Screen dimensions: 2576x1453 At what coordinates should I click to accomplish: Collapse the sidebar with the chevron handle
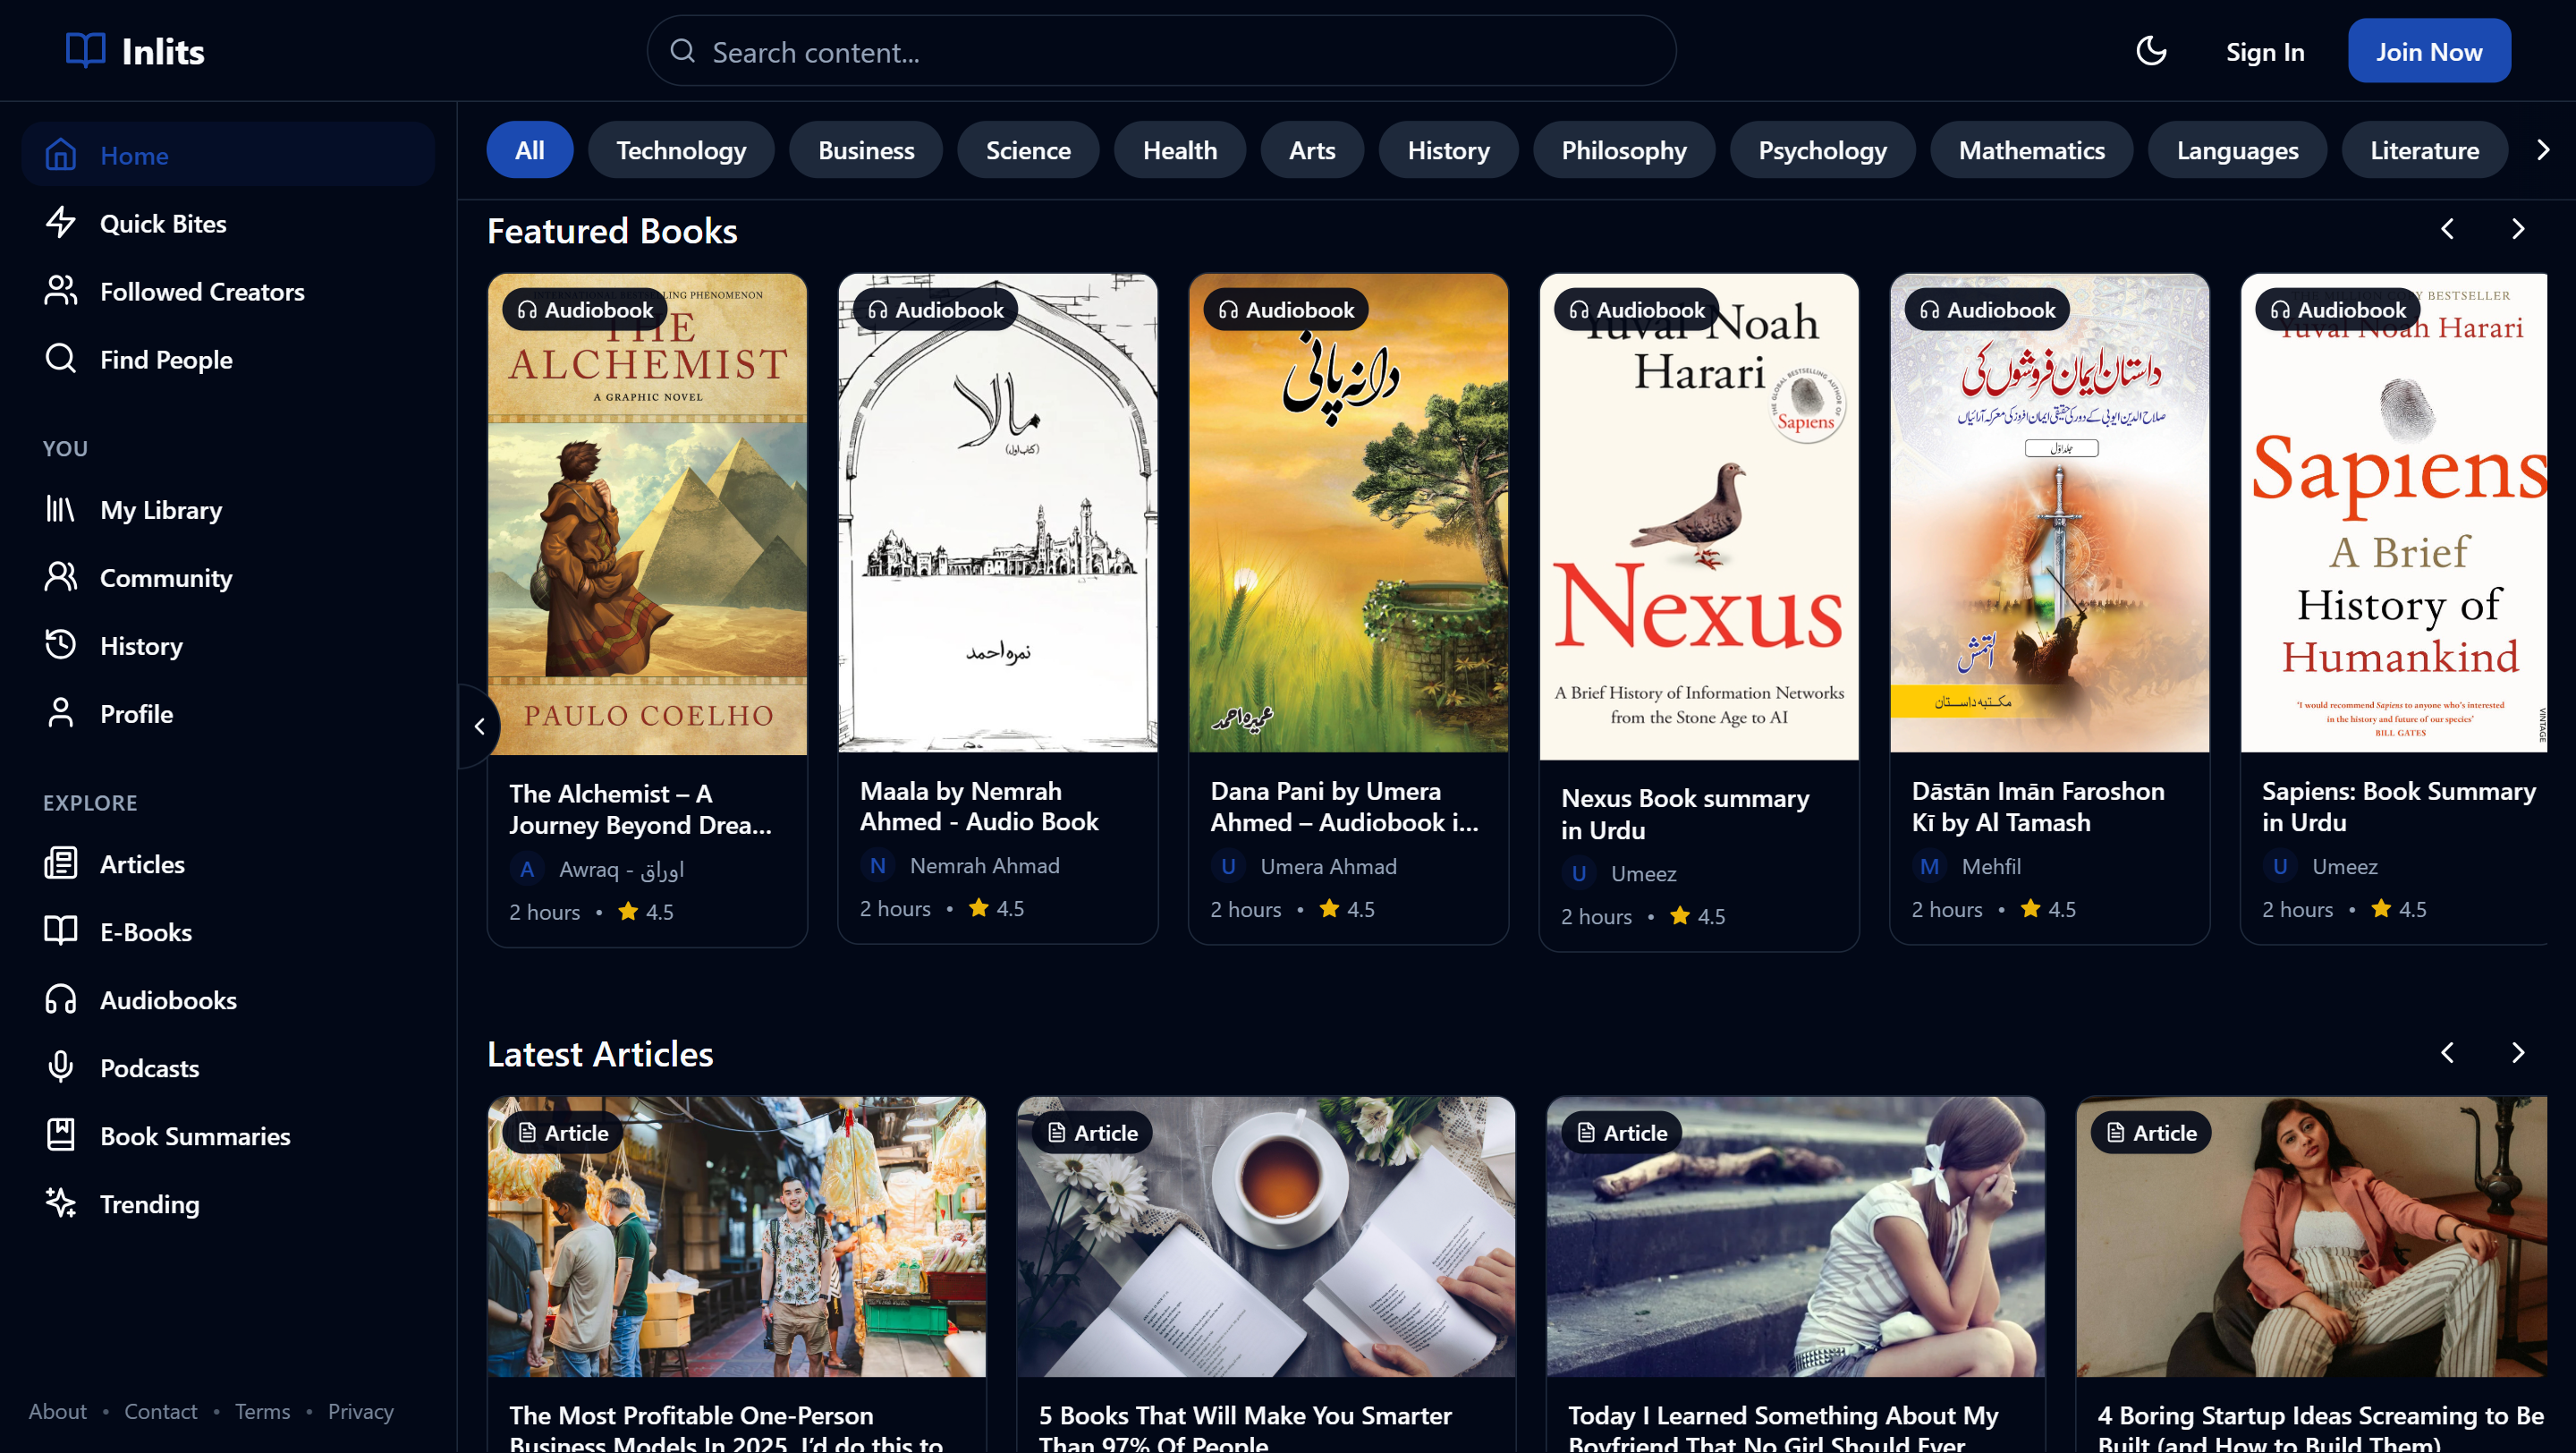480,726
